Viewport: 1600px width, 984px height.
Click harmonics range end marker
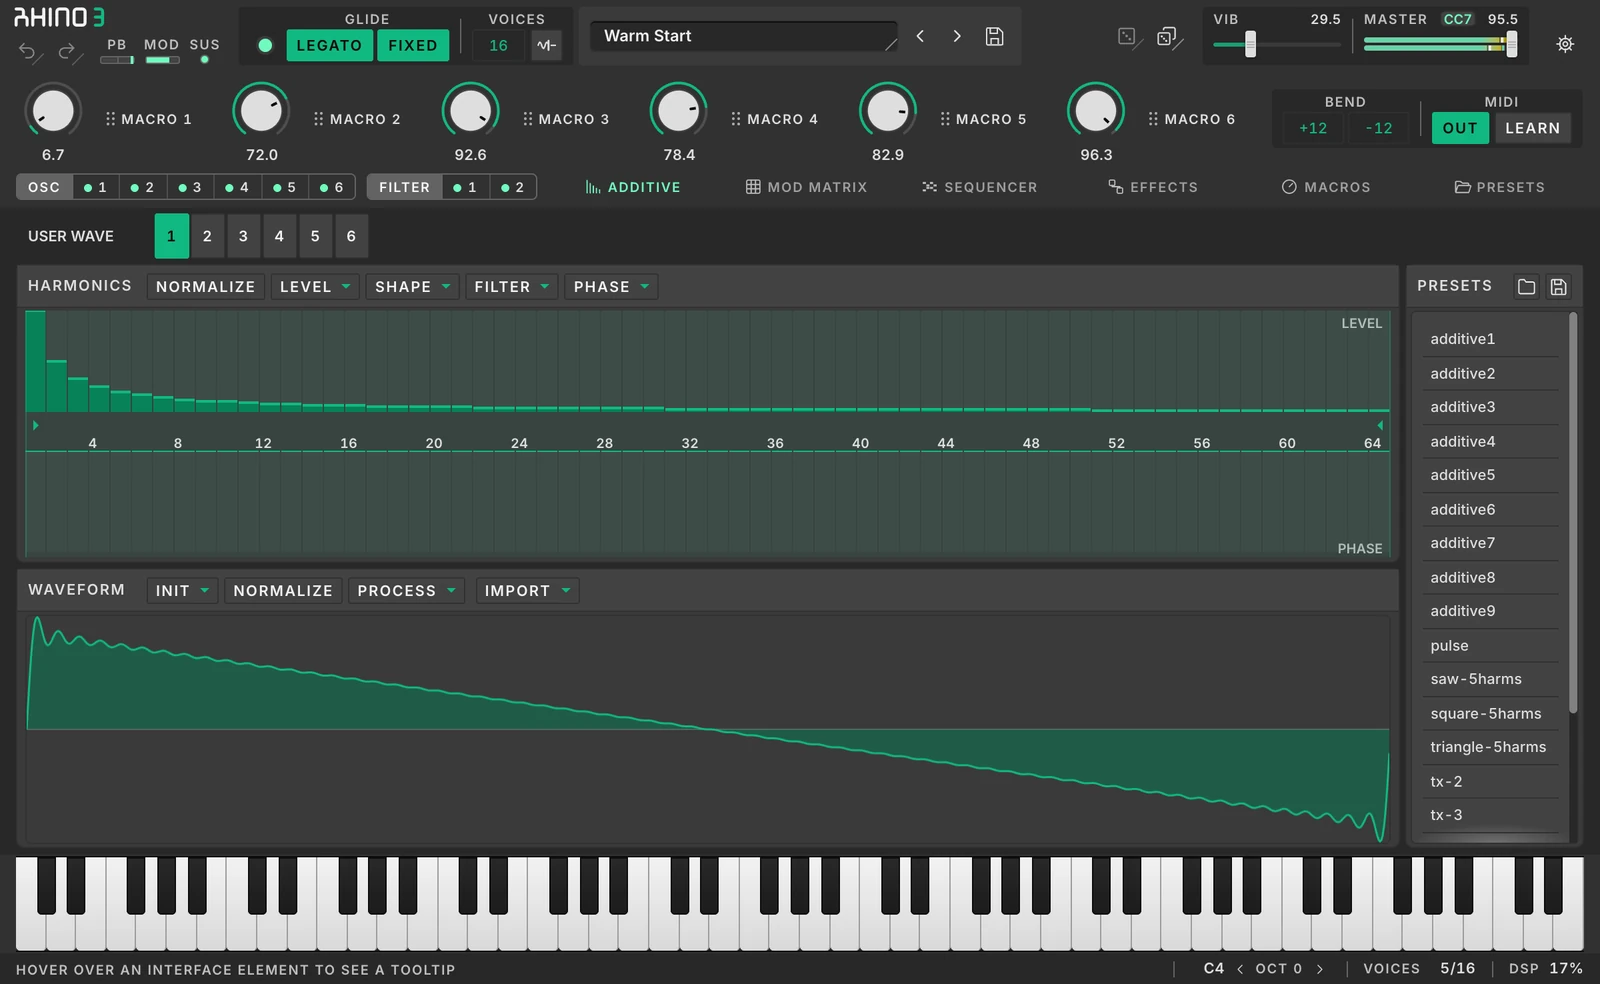click(1380, 425)
